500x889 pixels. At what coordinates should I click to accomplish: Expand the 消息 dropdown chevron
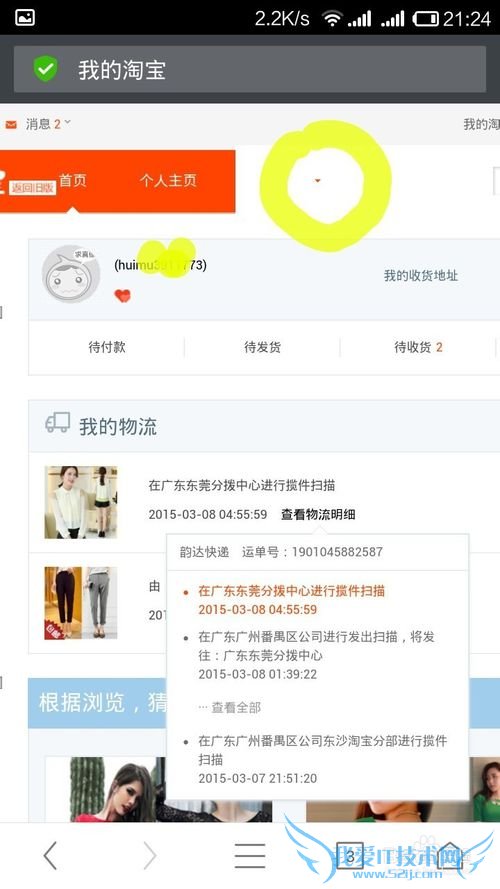pos(67,122)
